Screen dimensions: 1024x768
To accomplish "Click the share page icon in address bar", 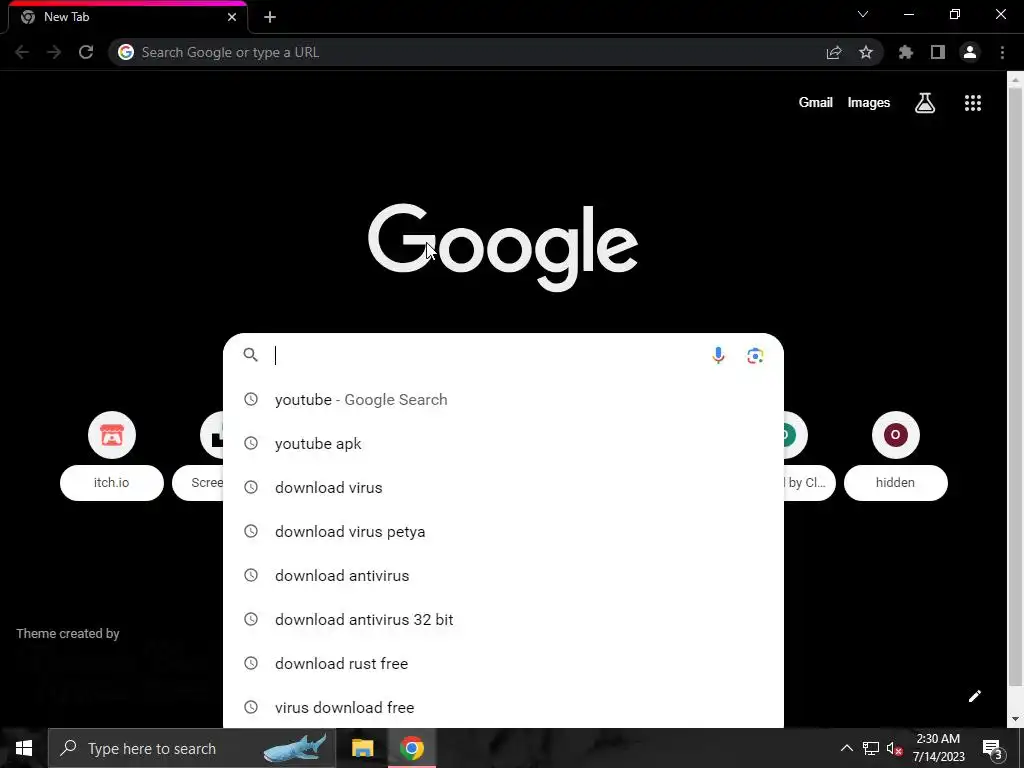I will [834, 52].
